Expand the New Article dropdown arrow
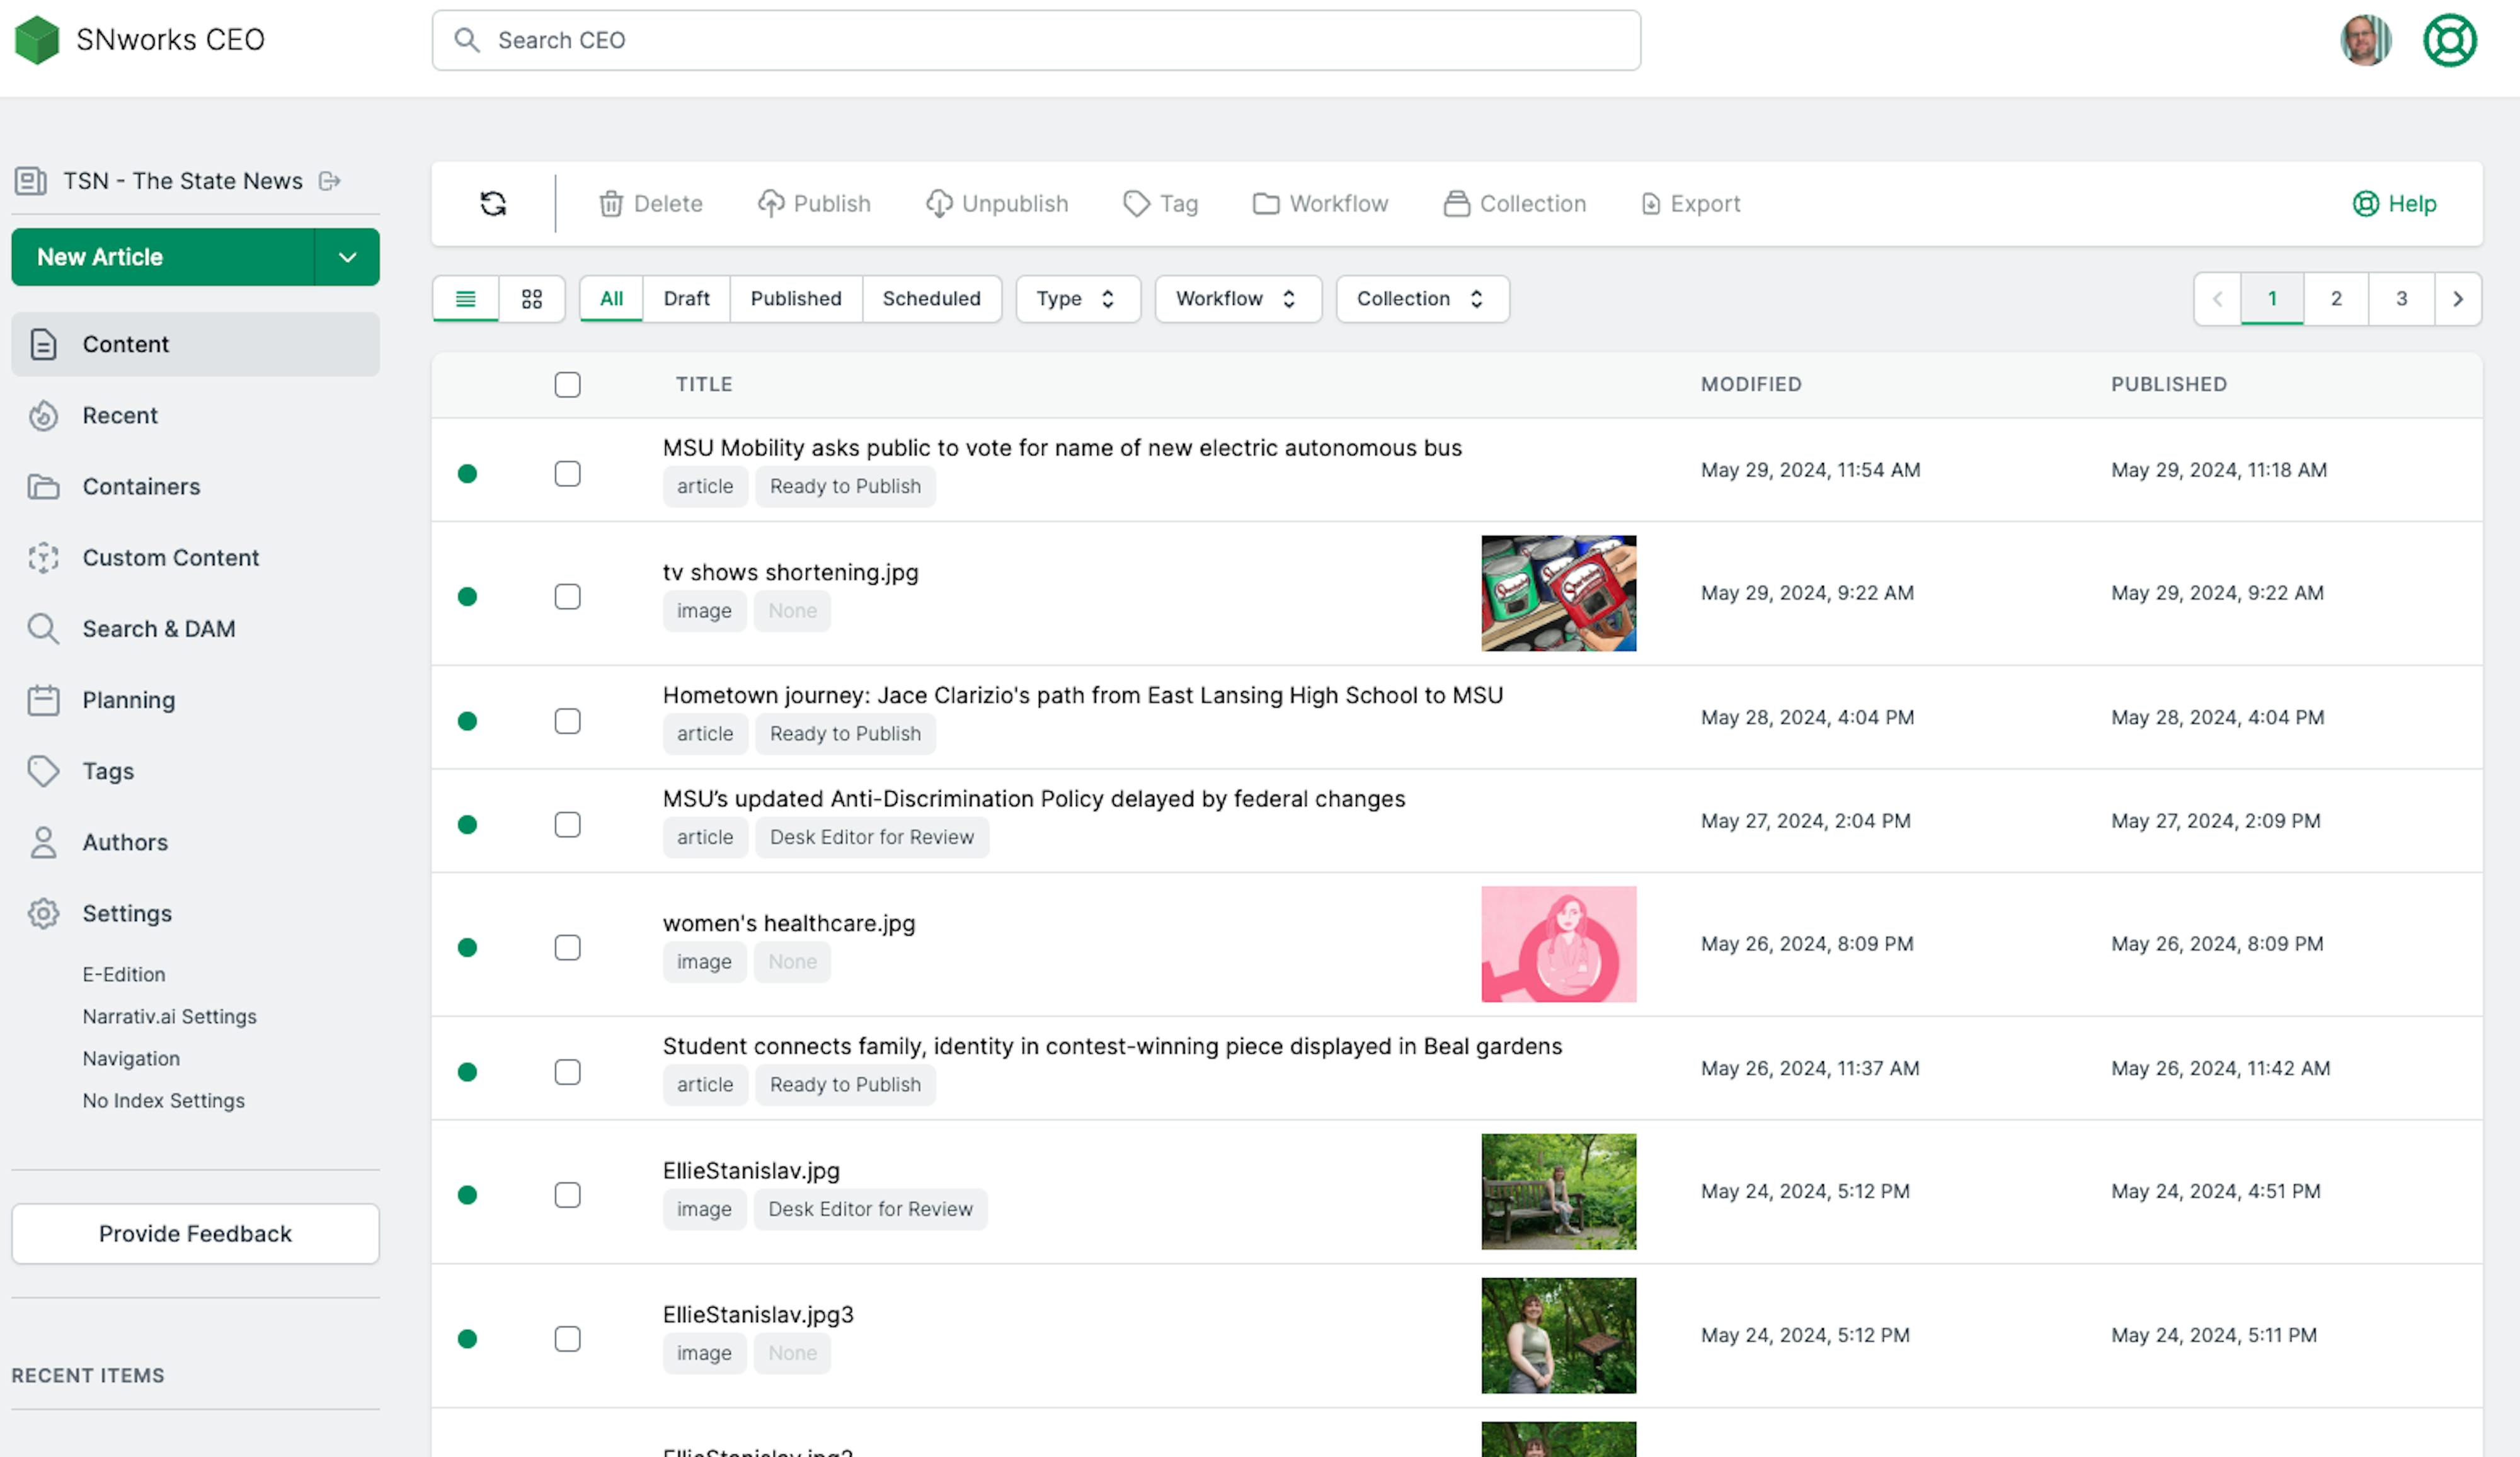2520x1457 pixels. 346,257
